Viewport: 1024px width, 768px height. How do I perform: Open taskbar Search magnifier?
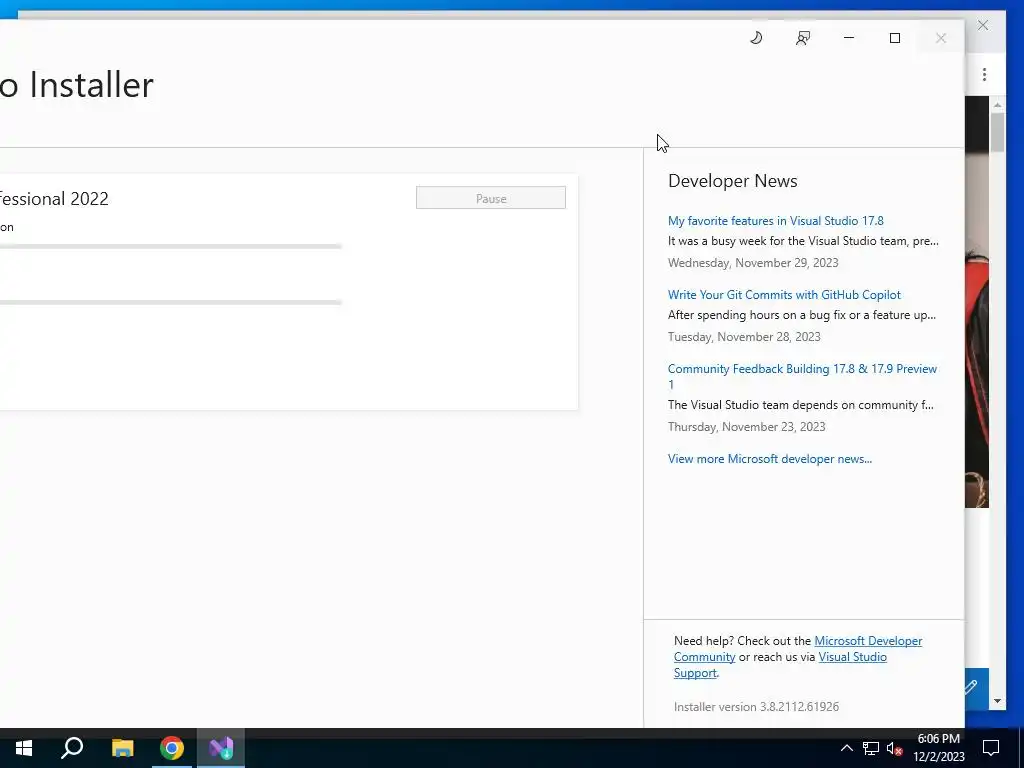72,748
